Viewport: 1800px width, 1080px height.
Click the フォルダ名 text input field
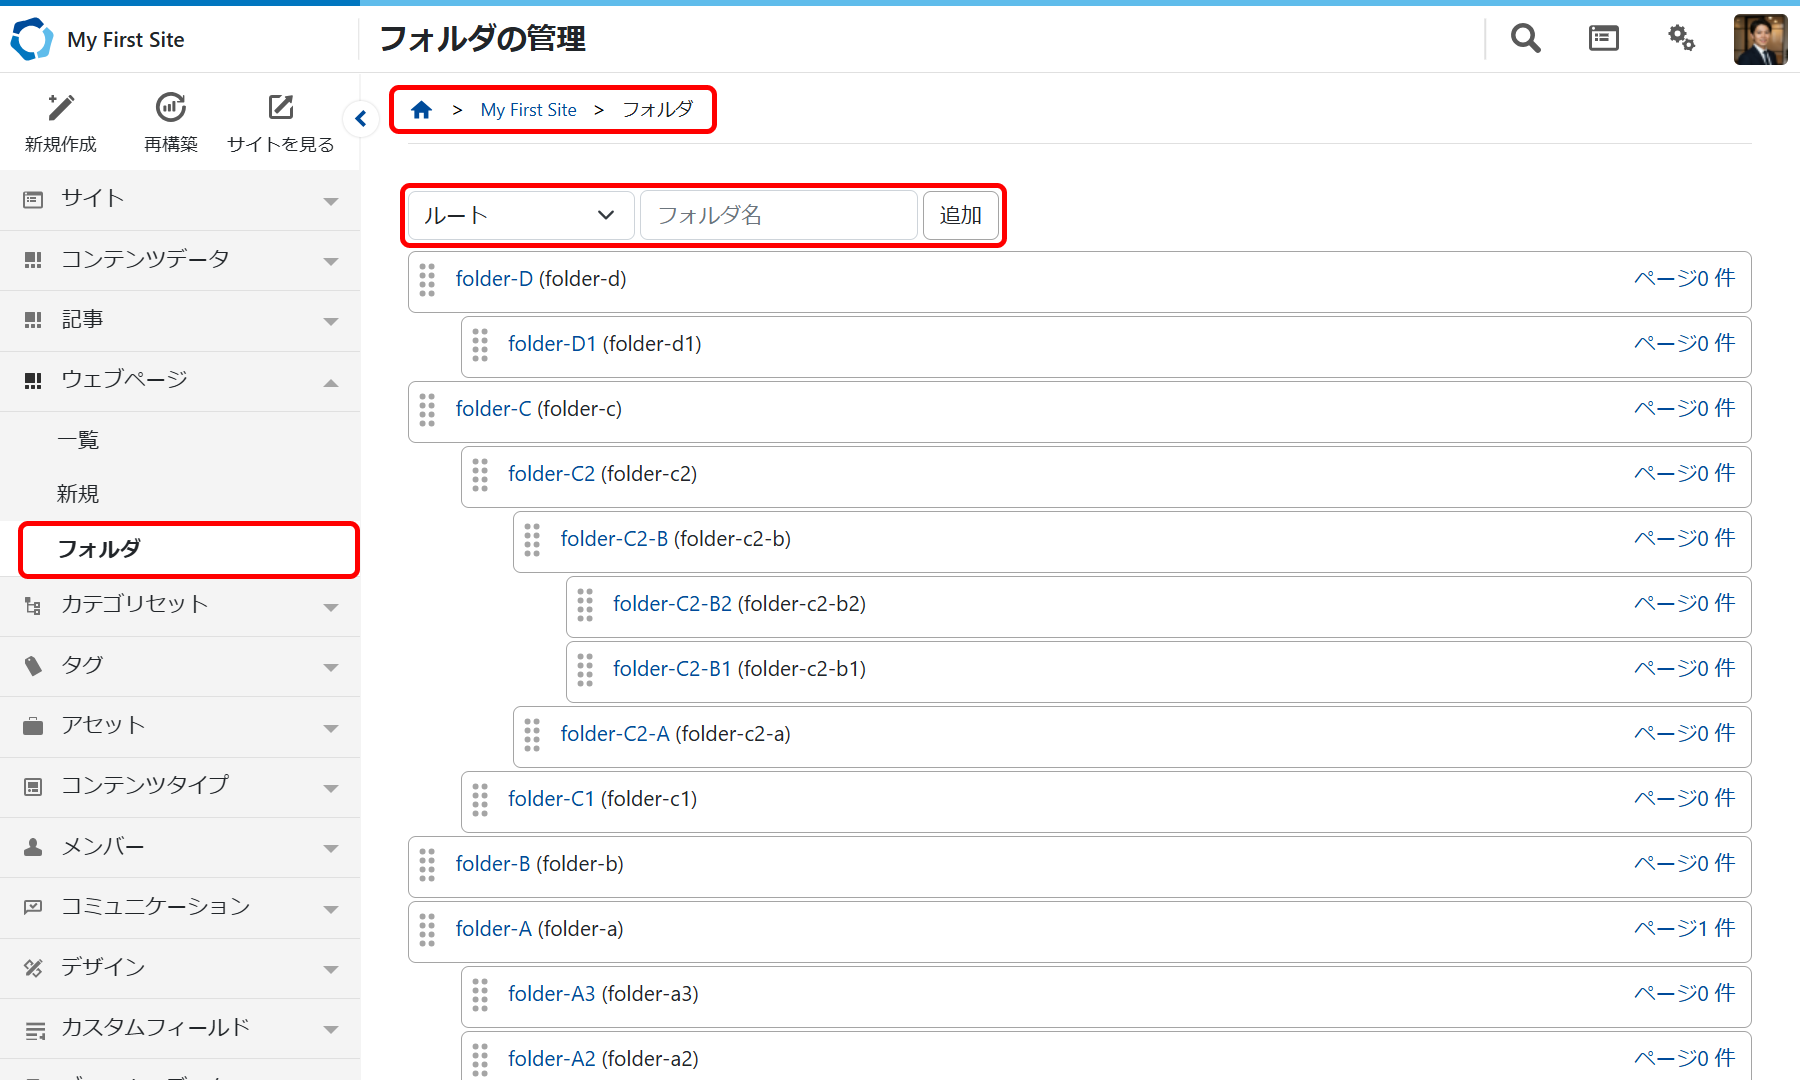(x=778, y=216)
